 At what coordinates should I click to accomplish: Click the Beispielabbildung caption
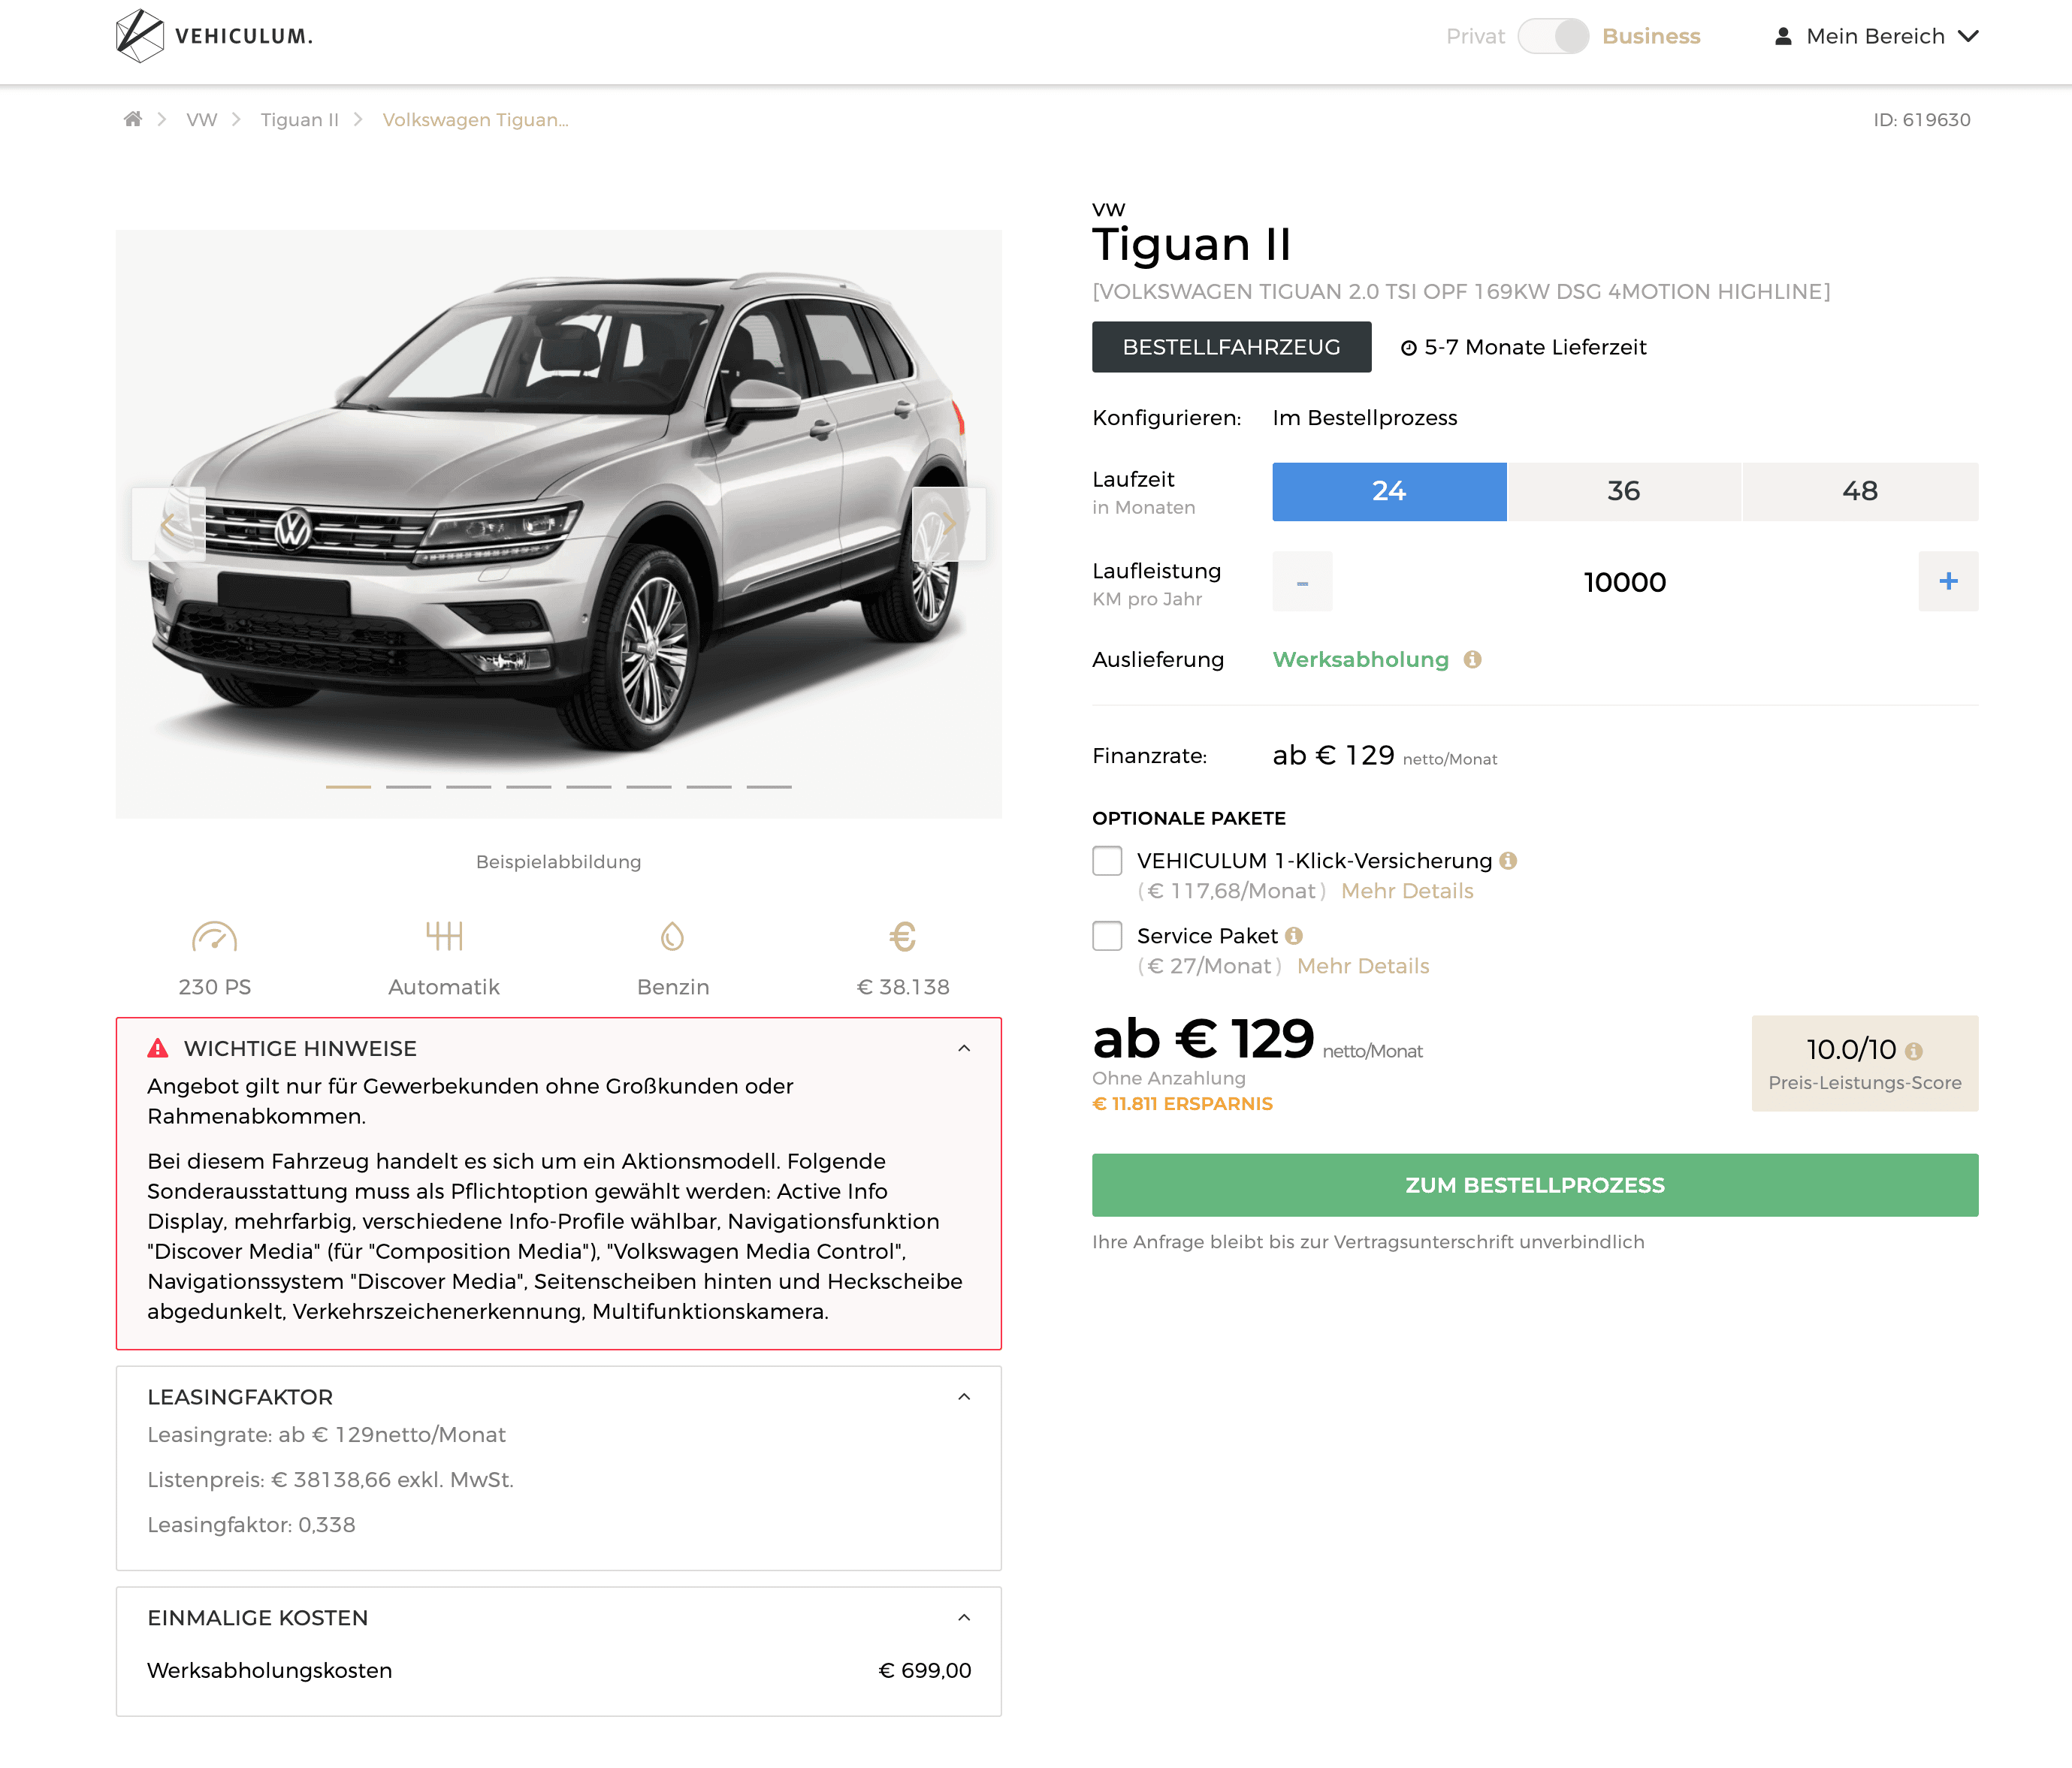click(x=558, y=861)
